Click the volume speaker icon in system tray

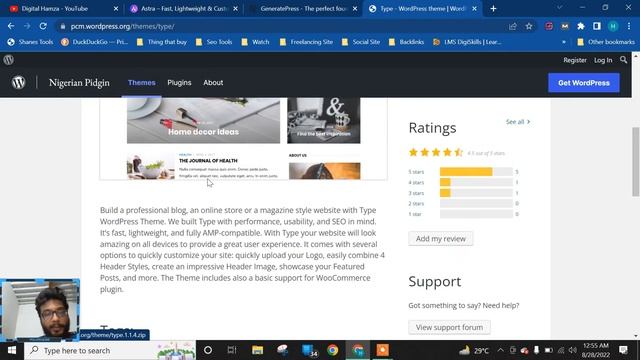click(x=573, y=350)
